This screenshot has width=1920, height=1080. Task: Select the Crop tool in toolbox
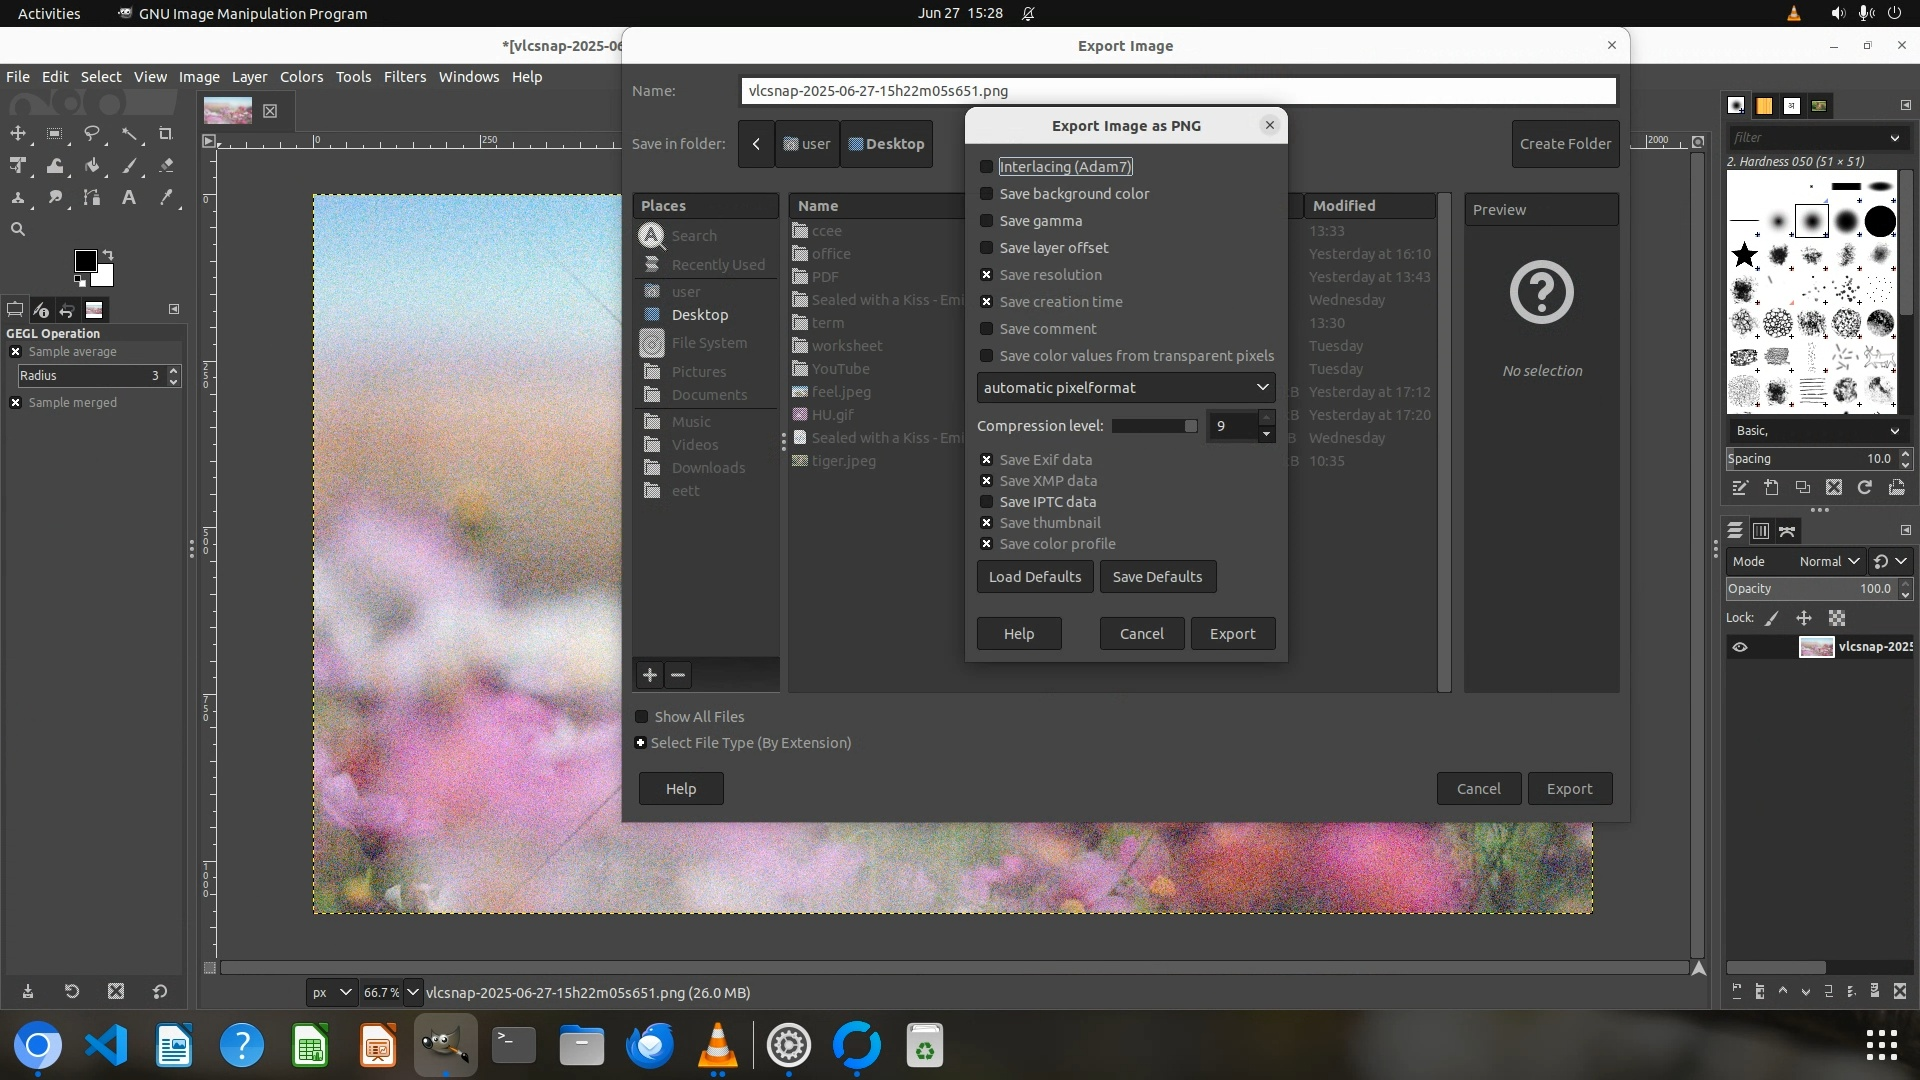tap(166, 134)
